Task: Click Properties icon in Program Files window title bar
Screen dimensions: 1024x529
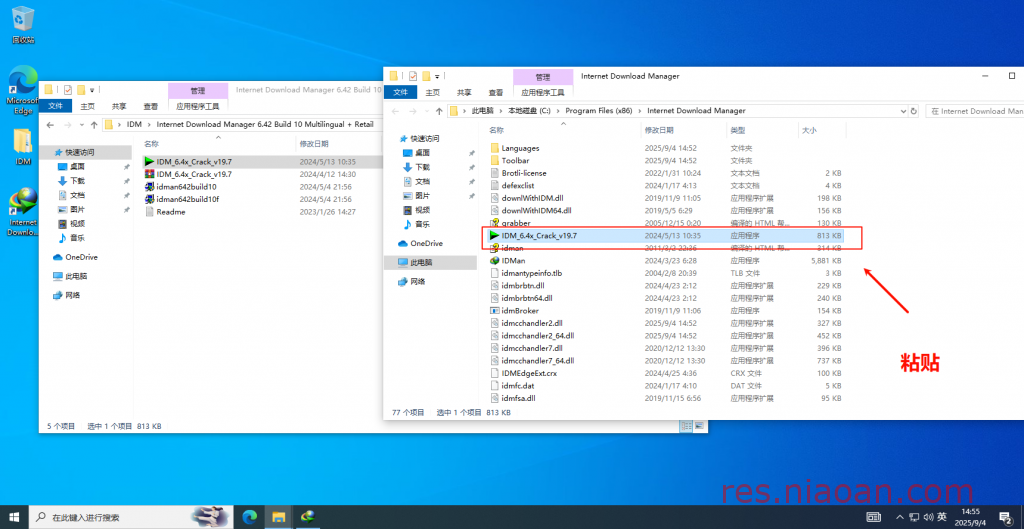Action: click(x=413, y=76)
